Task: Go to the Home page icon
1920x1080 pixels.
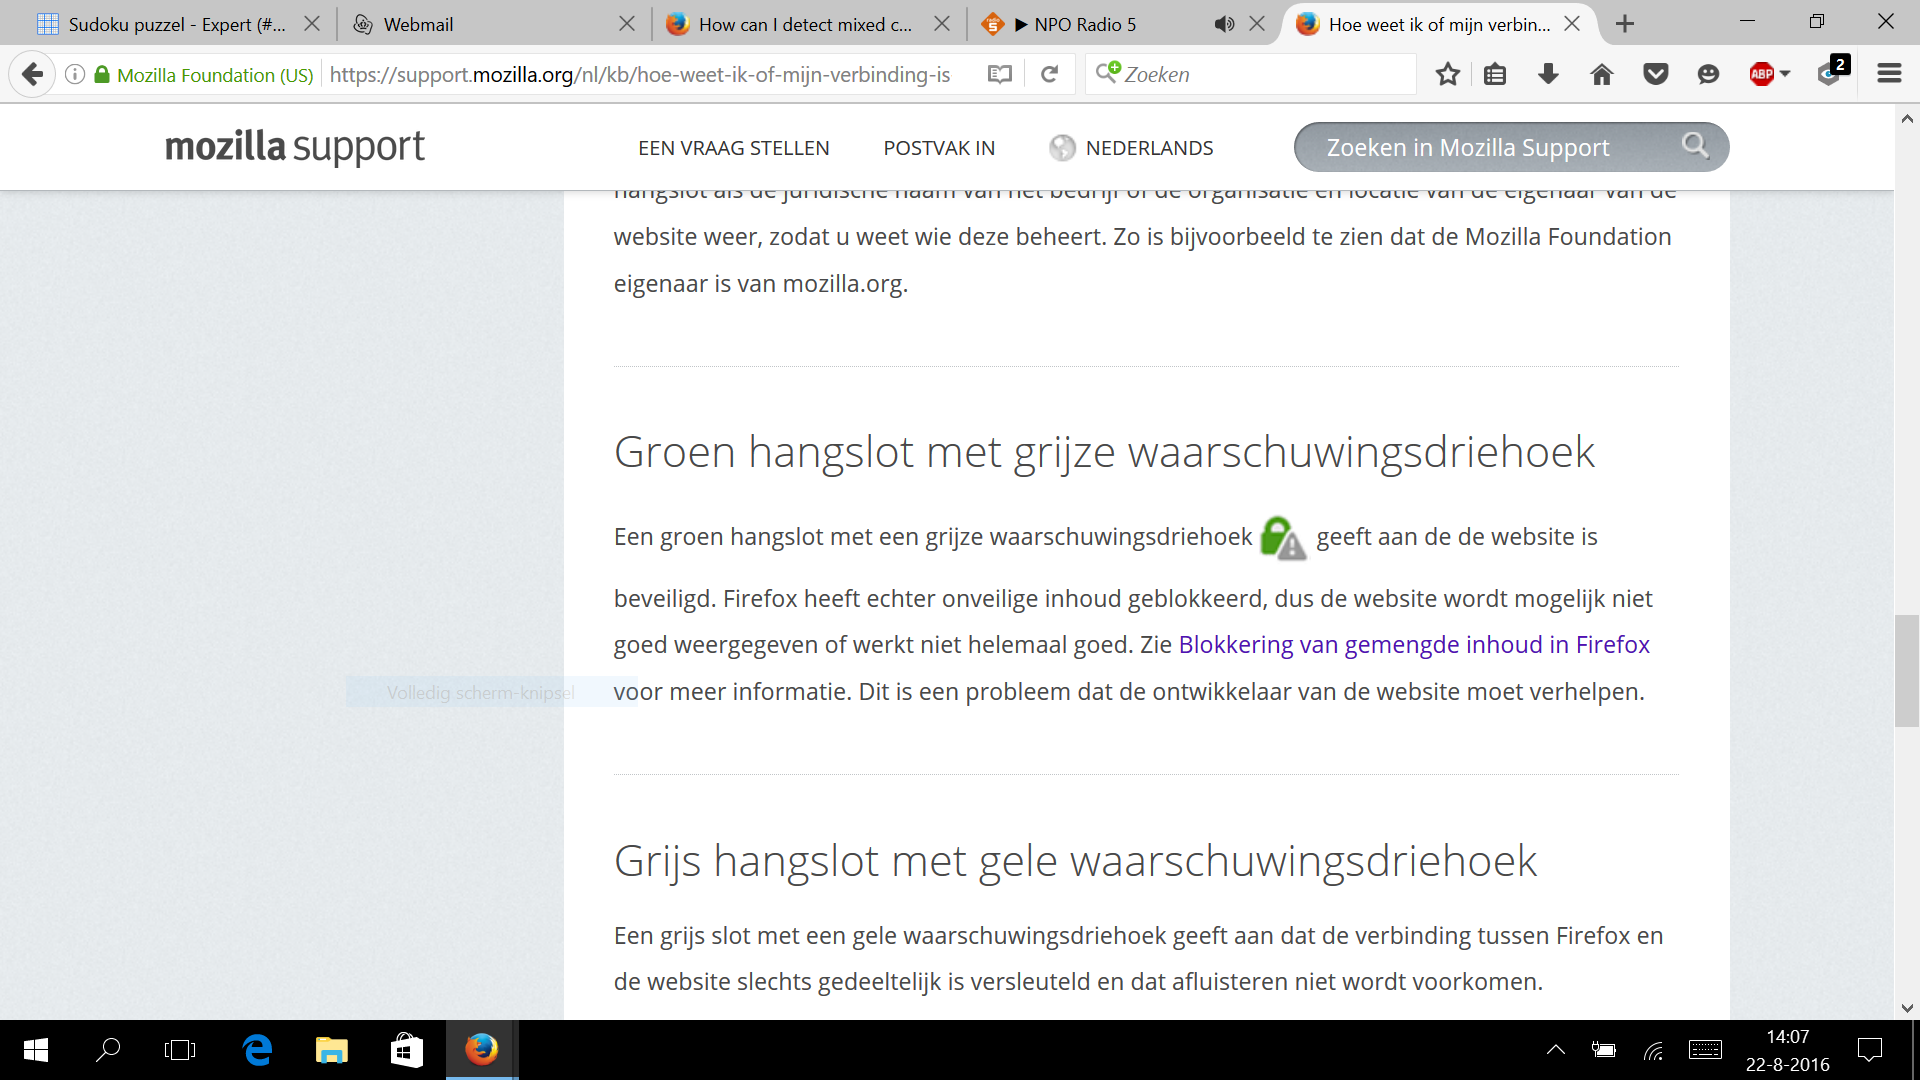Action: click(1602, 74)
